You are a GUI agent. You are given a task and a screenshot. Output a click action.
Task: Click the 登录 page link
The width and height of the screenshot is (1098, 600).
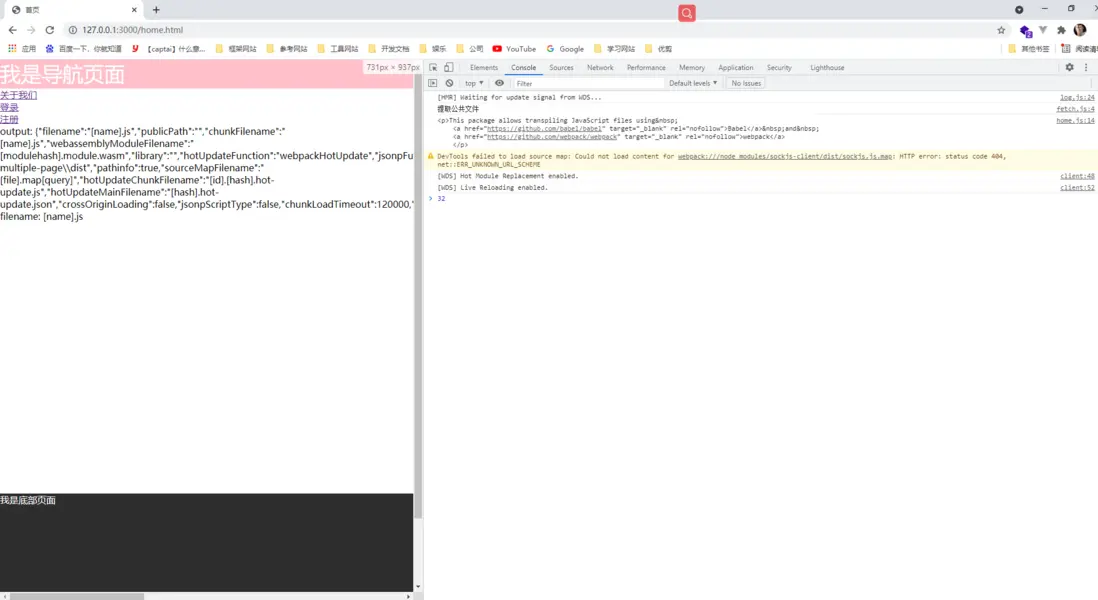click(9, 107)
